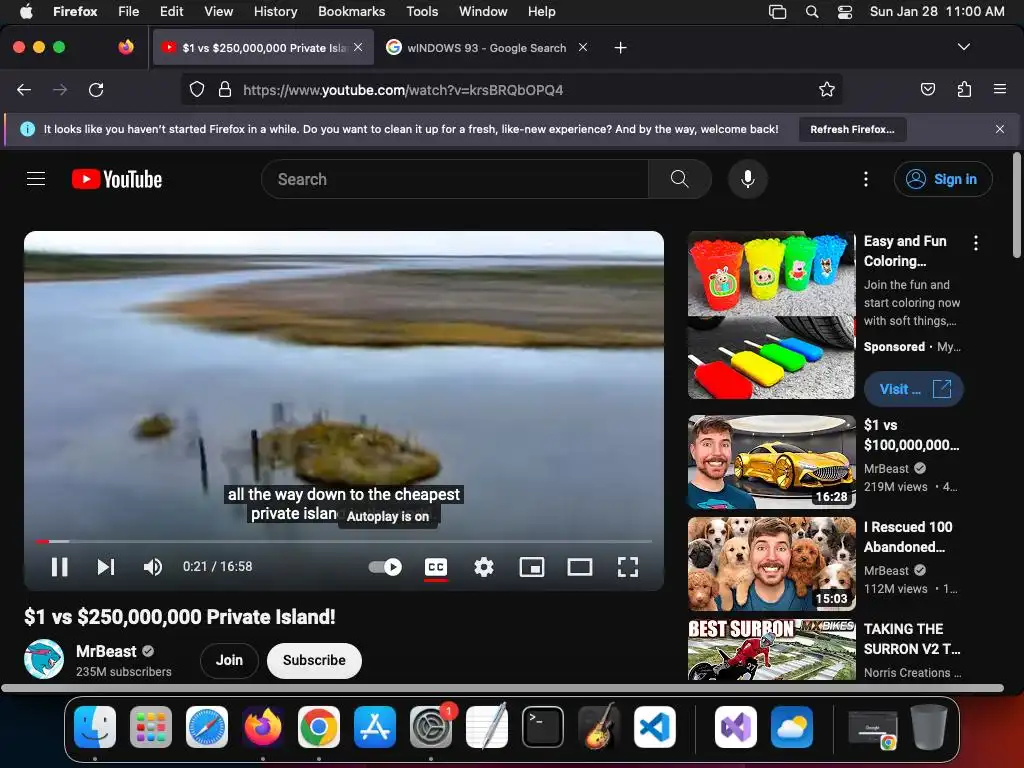Open the MrBeast channel name link
1024x768 pixels.
[106, 651]
